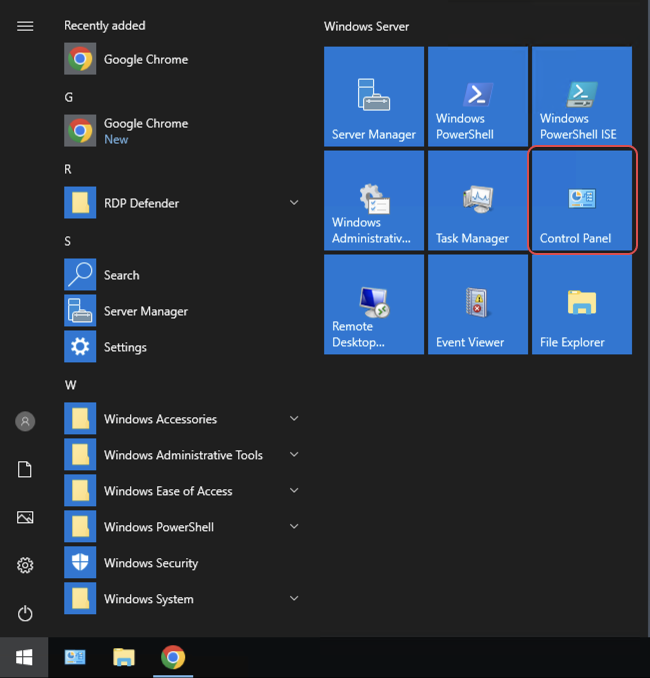Image resolution: width=650 pixels, height=678 pixels.
Task: Launch the Event Viewer tile
Action: point(478,304)
